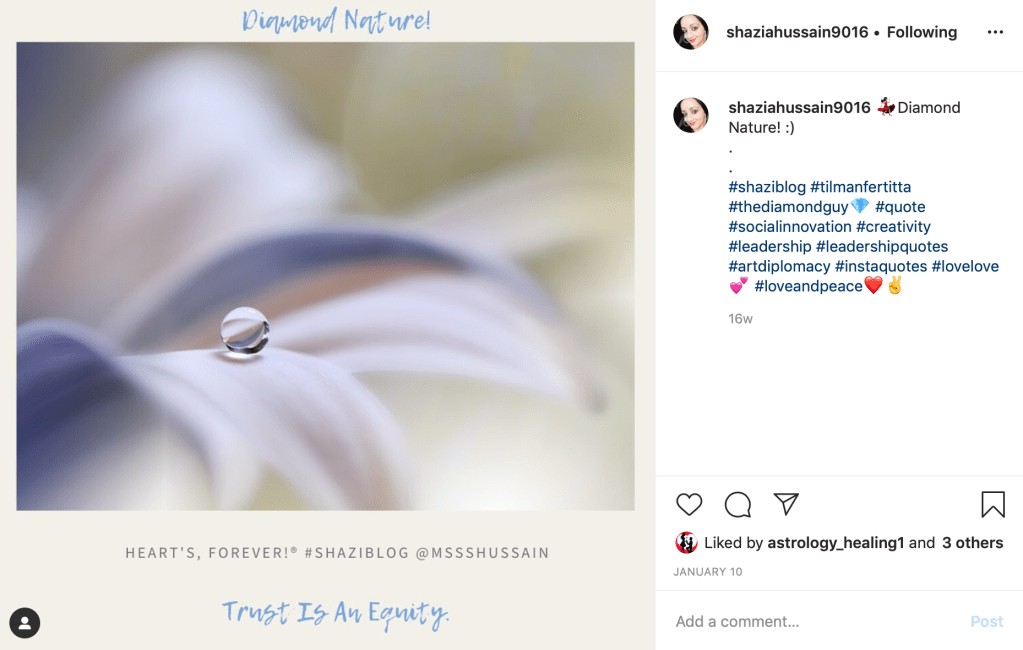The width and height of the screenshot is (1023, 650).
Task: Open the three-dot more options menu
Action: point(995,32)
